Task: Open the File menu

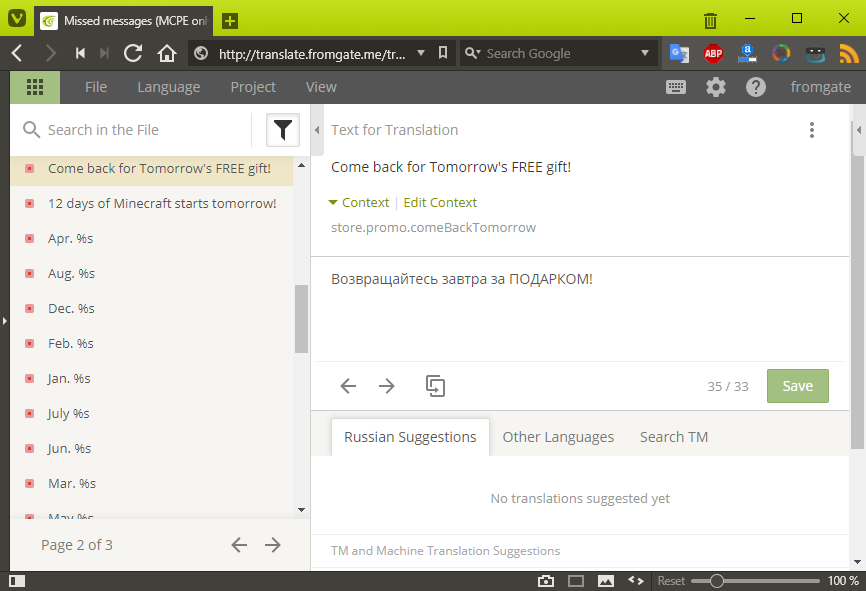Action: (x=96, y=87)
